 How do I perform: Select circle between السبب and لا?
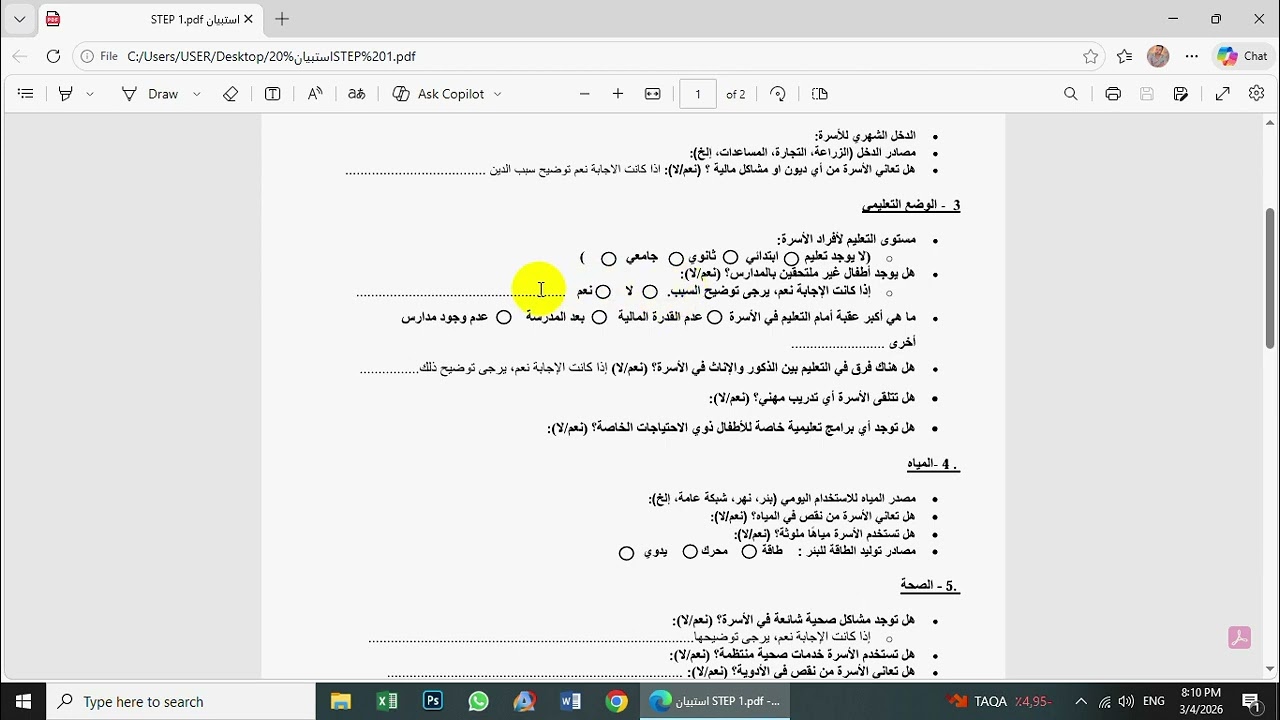pyautogui.click(x=651, y=292)
